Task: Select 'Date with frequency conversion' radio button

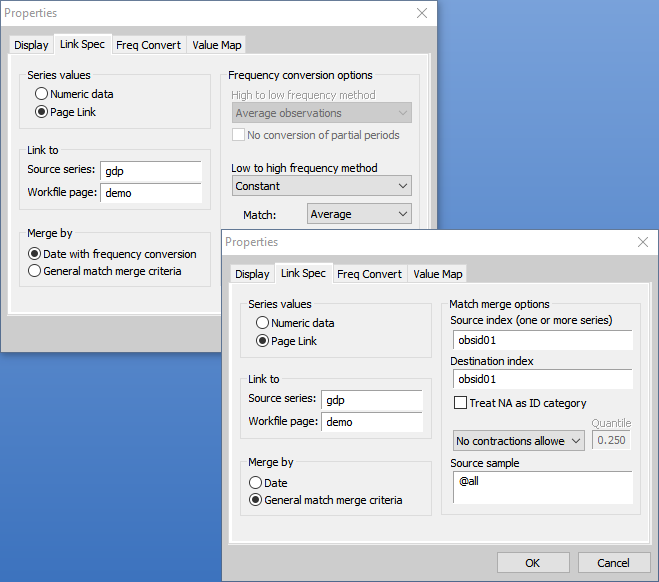Action: [x=35, y=254]
